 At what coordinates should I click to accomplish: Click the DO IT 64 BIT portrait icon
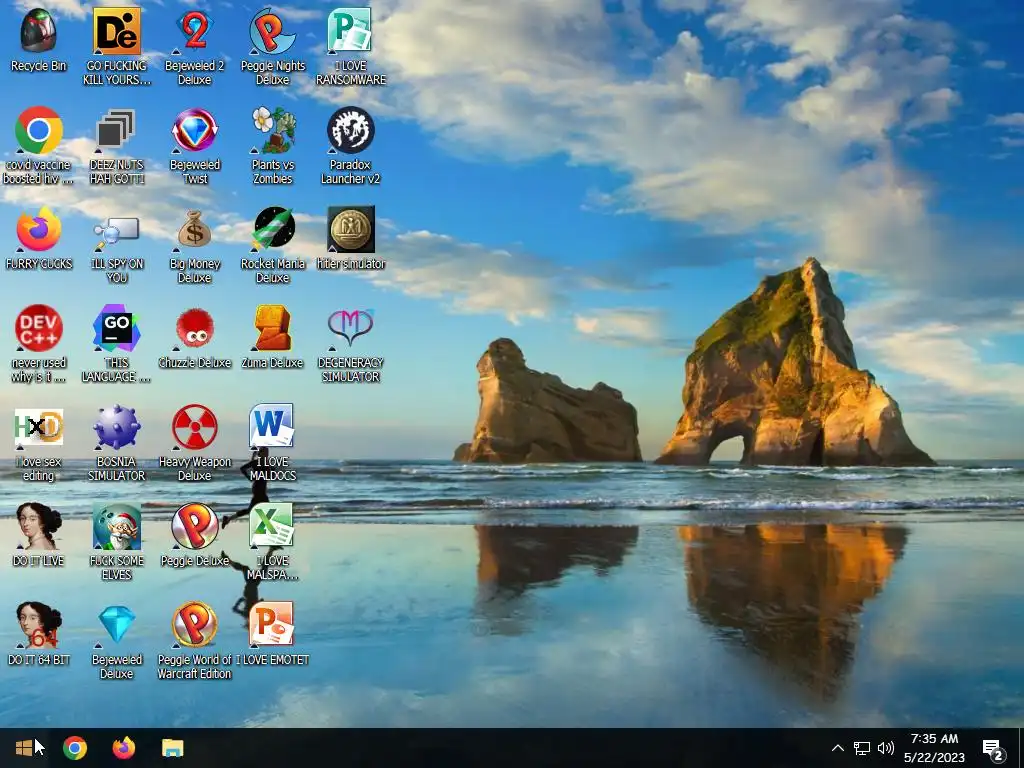pos(39,625)
